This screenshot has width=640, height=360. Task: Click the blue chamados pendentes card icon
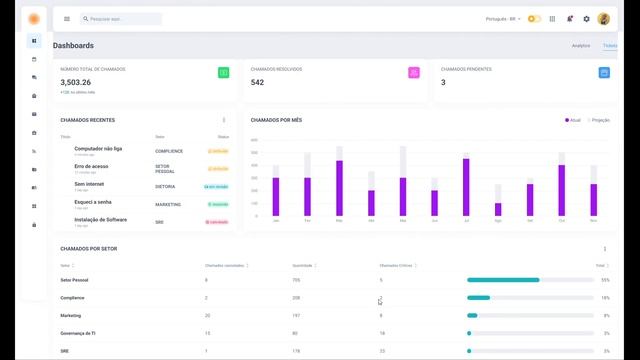point(604,73)
